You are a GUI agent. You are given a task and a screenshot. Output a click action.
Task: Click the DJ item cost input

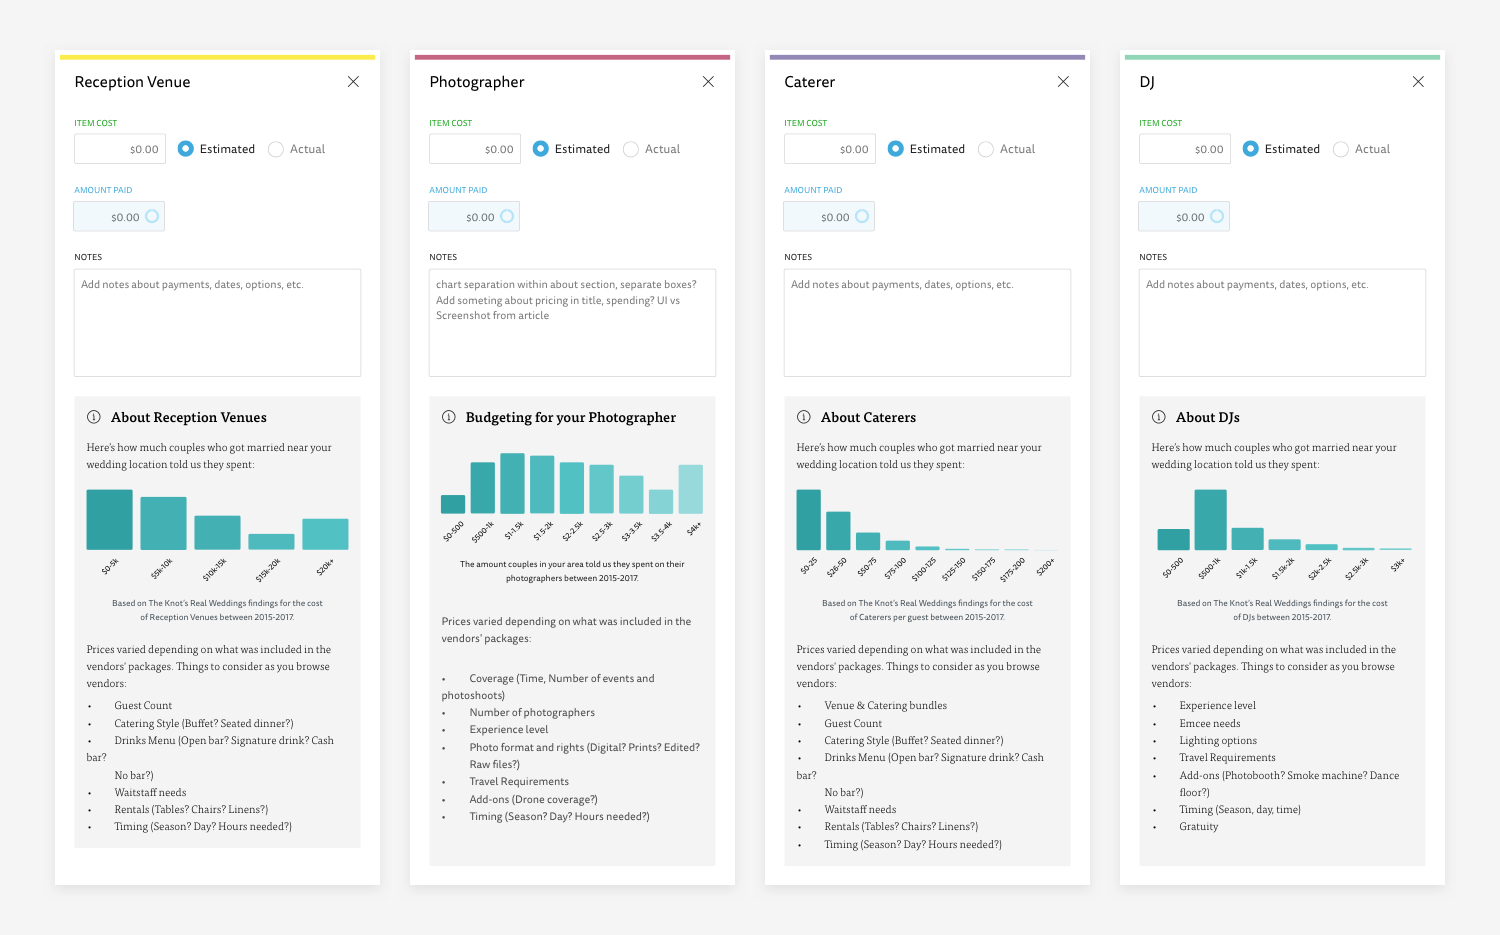click(x=1185, y=149)
